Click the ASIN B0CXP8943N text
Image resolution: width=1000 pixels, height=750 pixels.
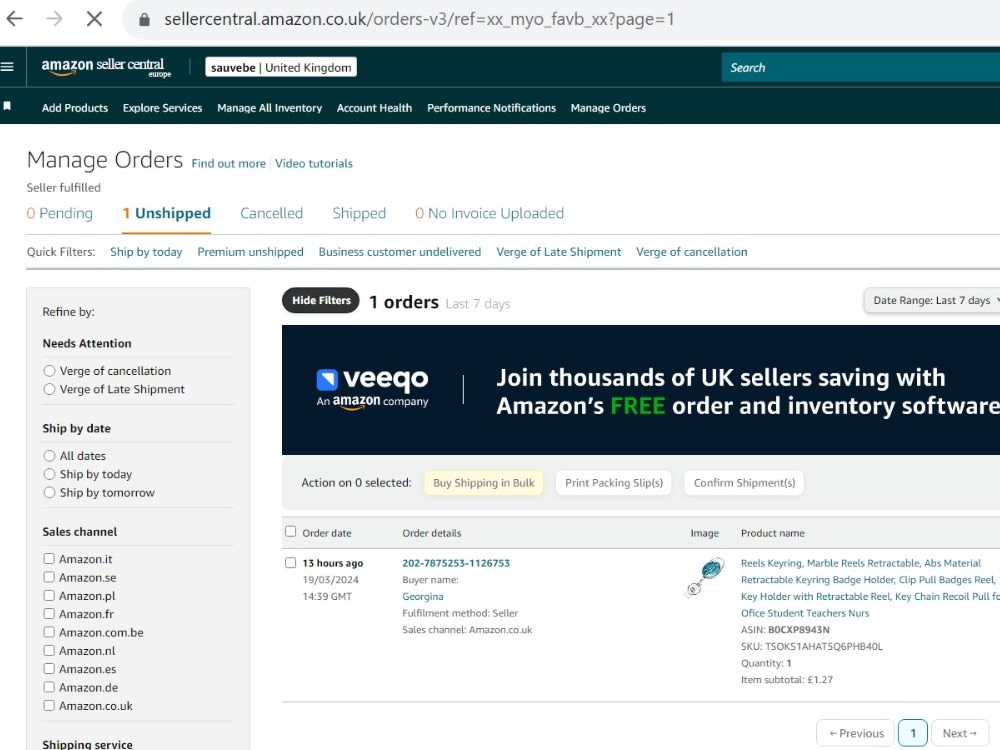[x=785, y=629]
